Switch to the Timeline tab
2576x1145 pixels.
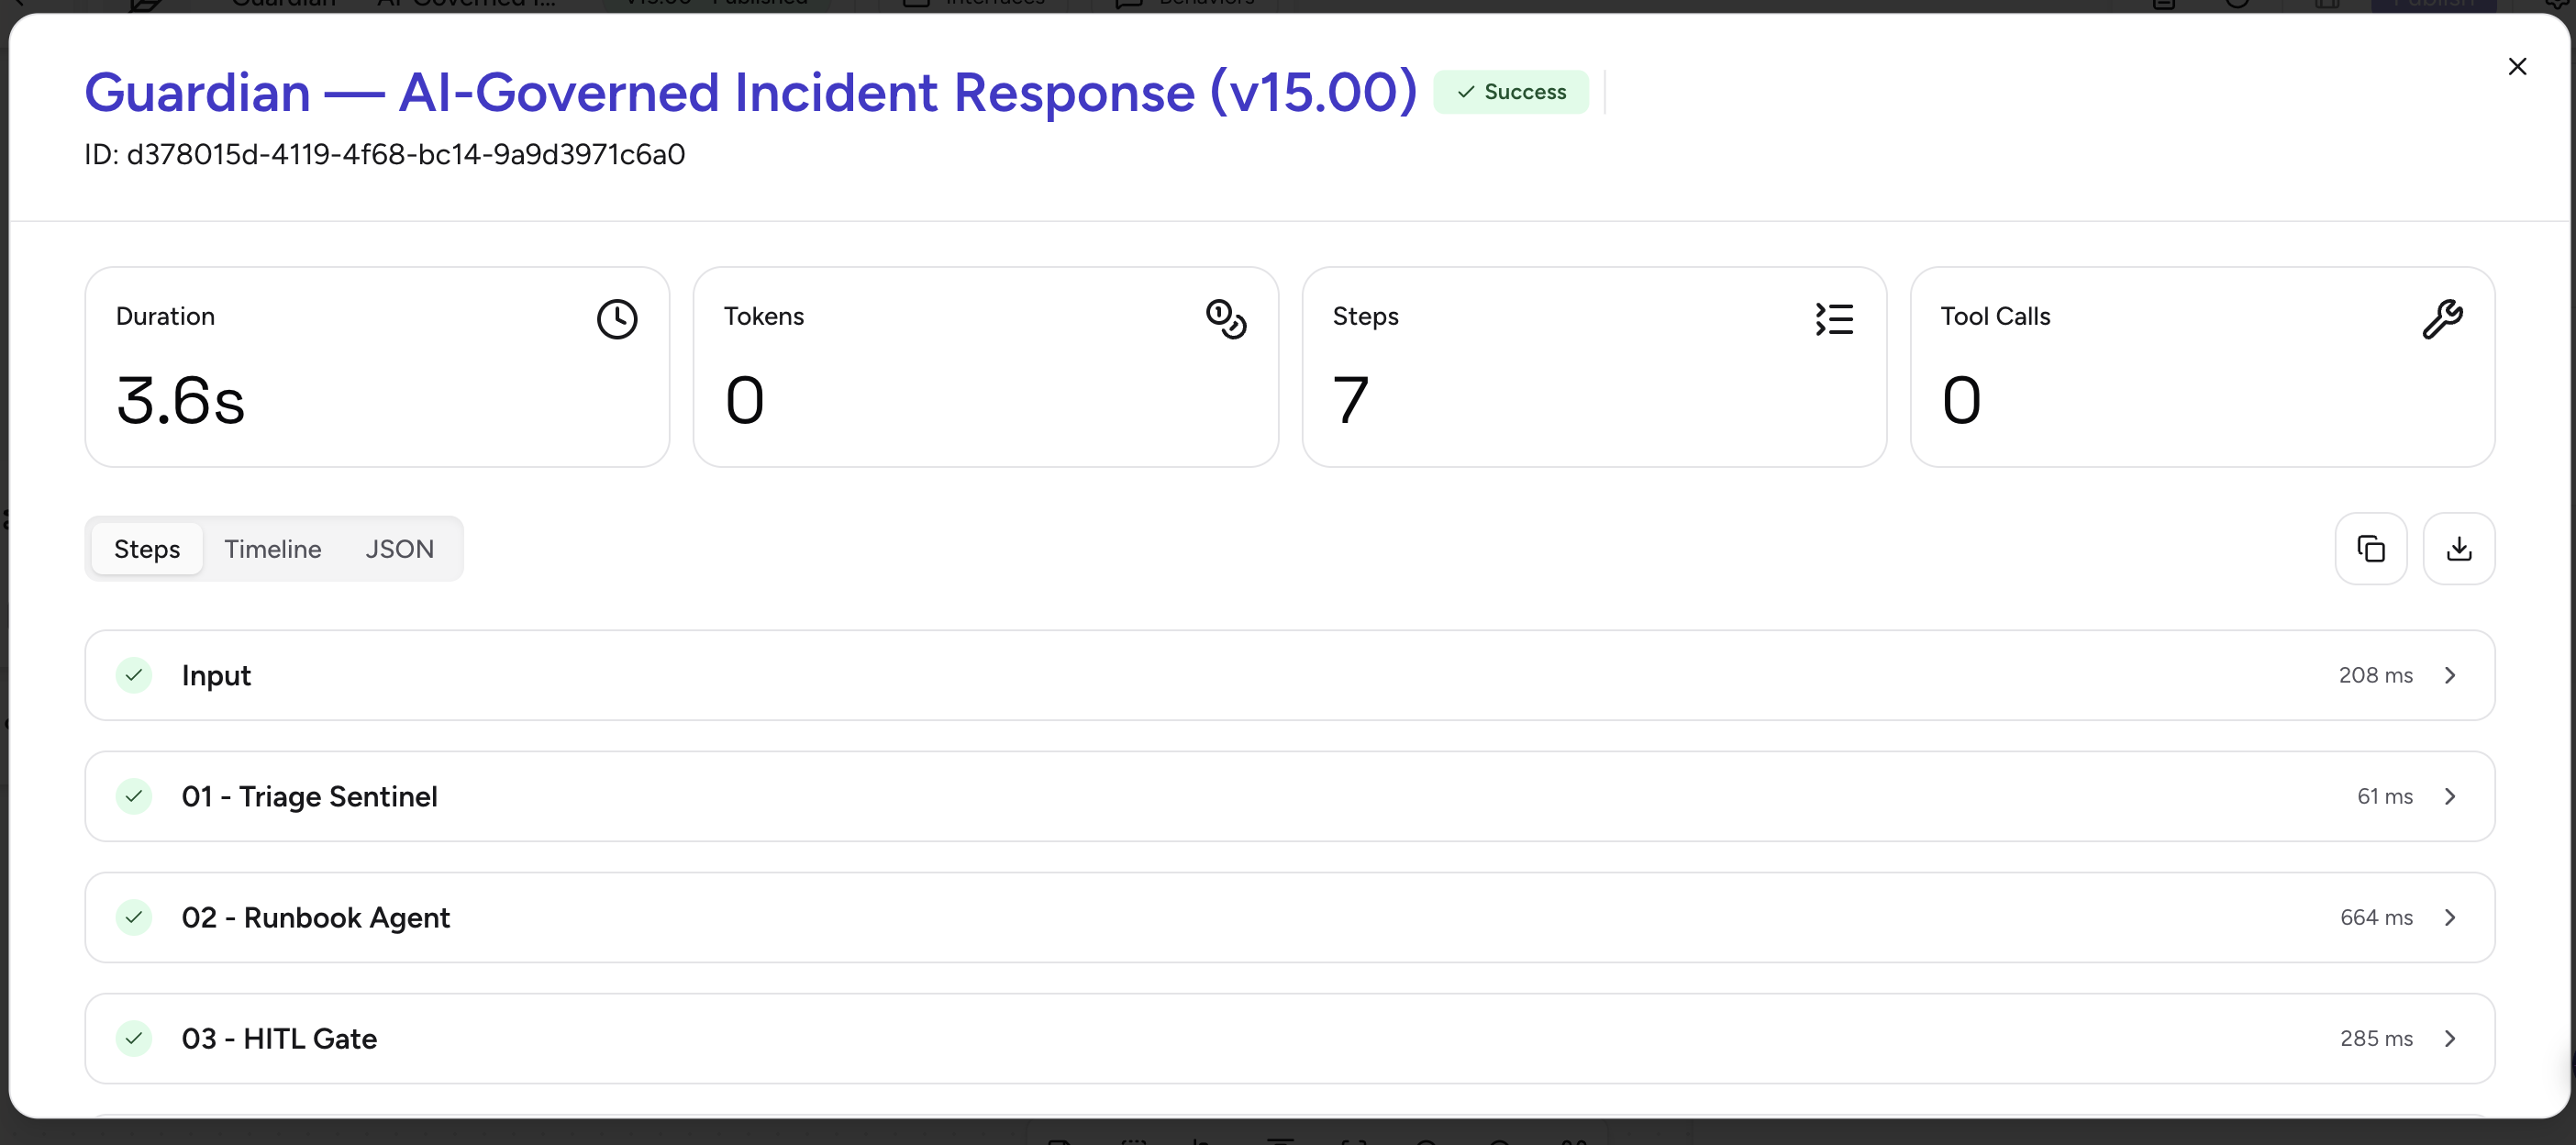(272, 549)
